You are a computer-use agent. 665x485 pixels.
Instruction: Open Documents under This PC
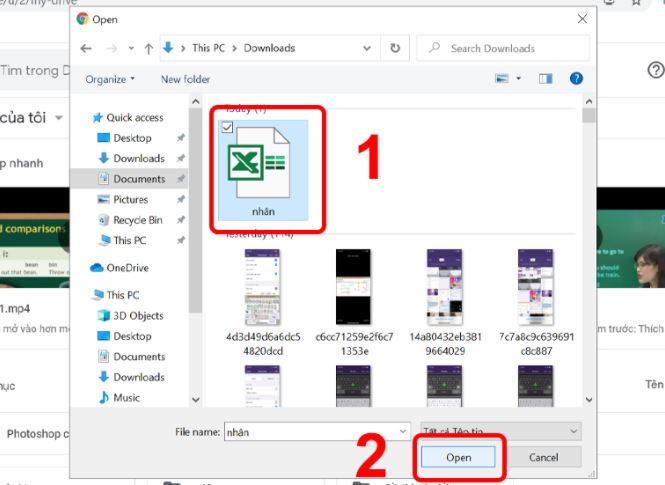coord(131,357)
